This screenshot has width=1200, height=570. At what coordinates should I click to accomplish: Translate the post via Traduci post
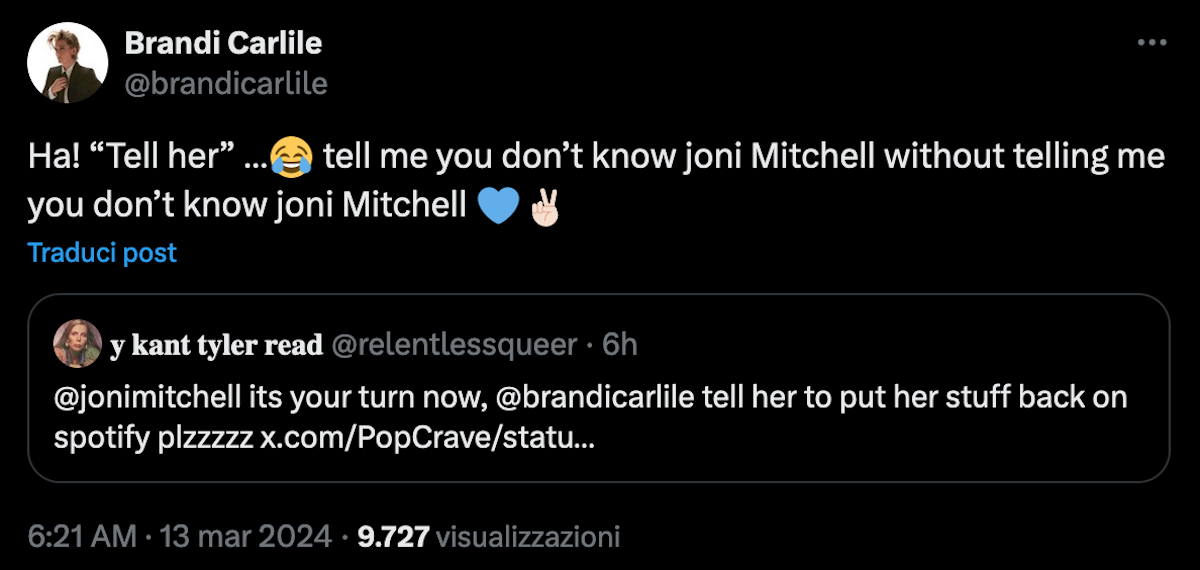tap(102, 253)
